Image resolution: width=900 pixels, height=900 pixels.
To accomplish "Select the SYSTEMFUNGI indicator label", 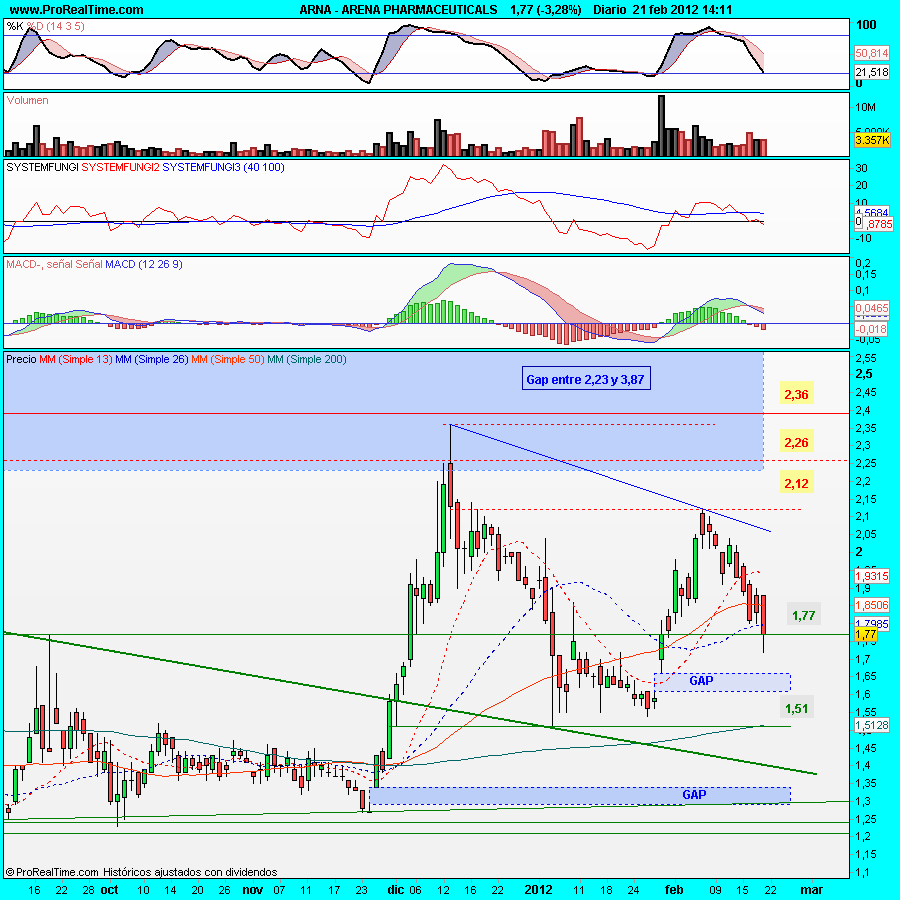I will click(x=42, y=167).
